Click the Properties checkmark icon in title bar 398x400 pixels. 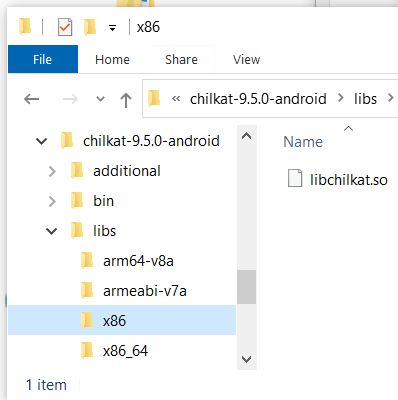click(x=65, y=27)
